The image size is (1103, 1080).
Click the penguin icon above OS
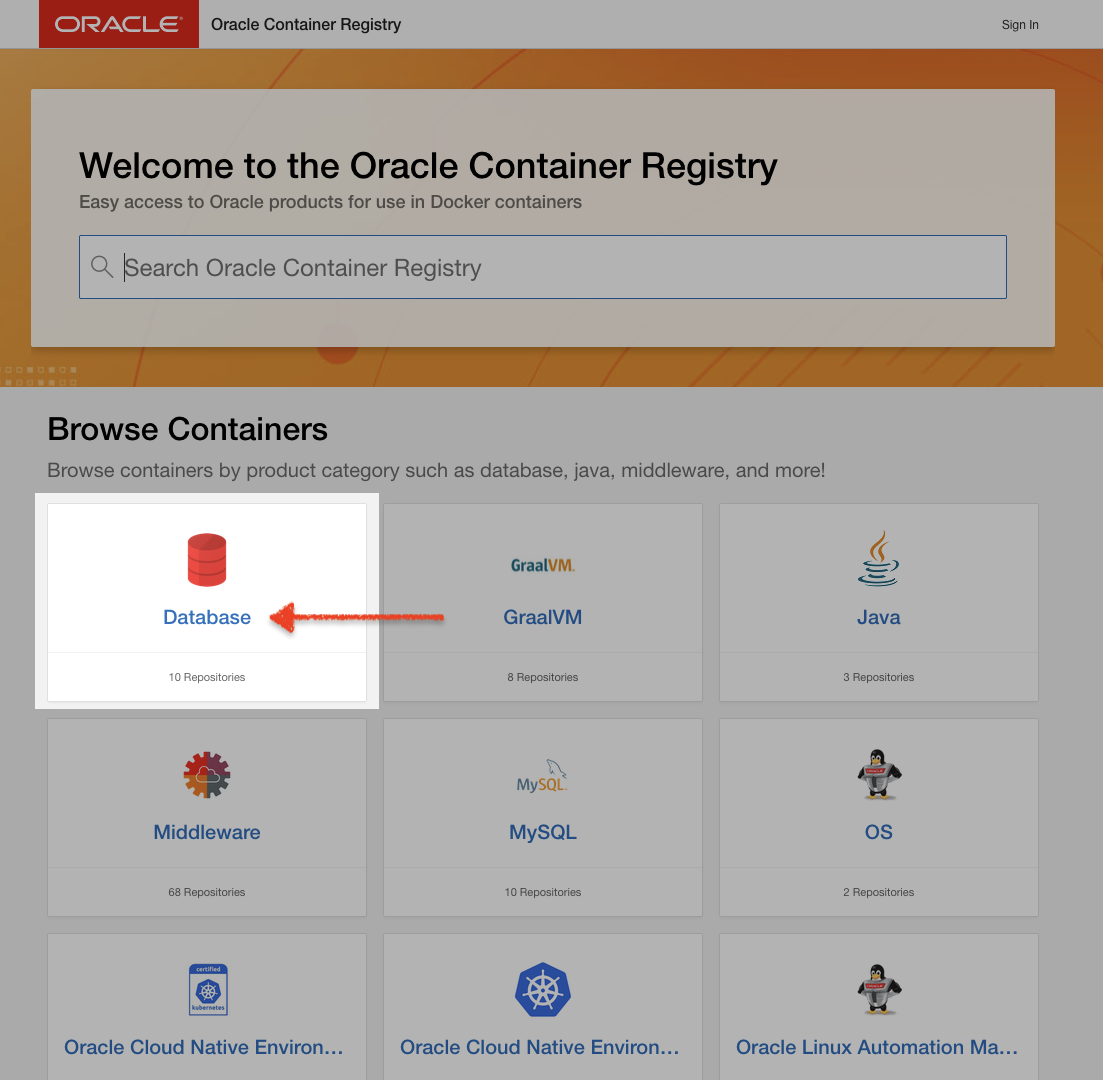pos(879,774)
